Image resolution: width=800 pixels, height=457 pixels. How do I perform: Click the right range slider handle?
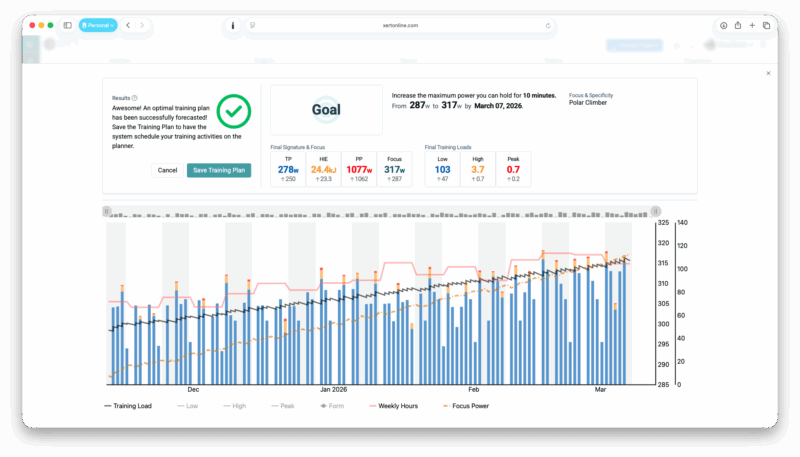point(656,211)
